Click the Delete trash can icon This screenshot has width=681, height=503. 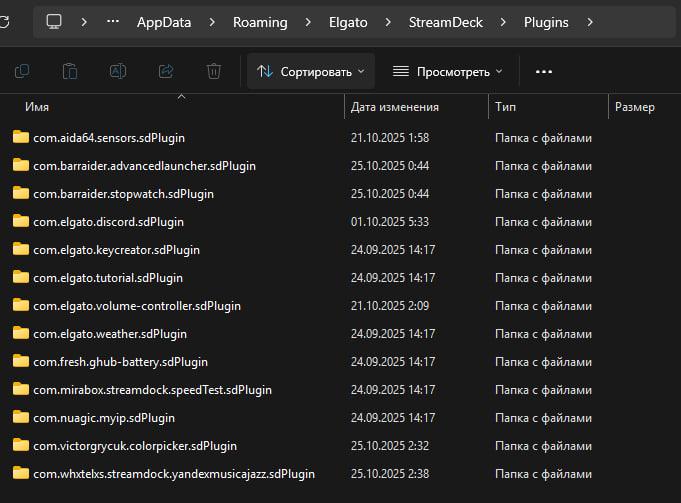213,71
